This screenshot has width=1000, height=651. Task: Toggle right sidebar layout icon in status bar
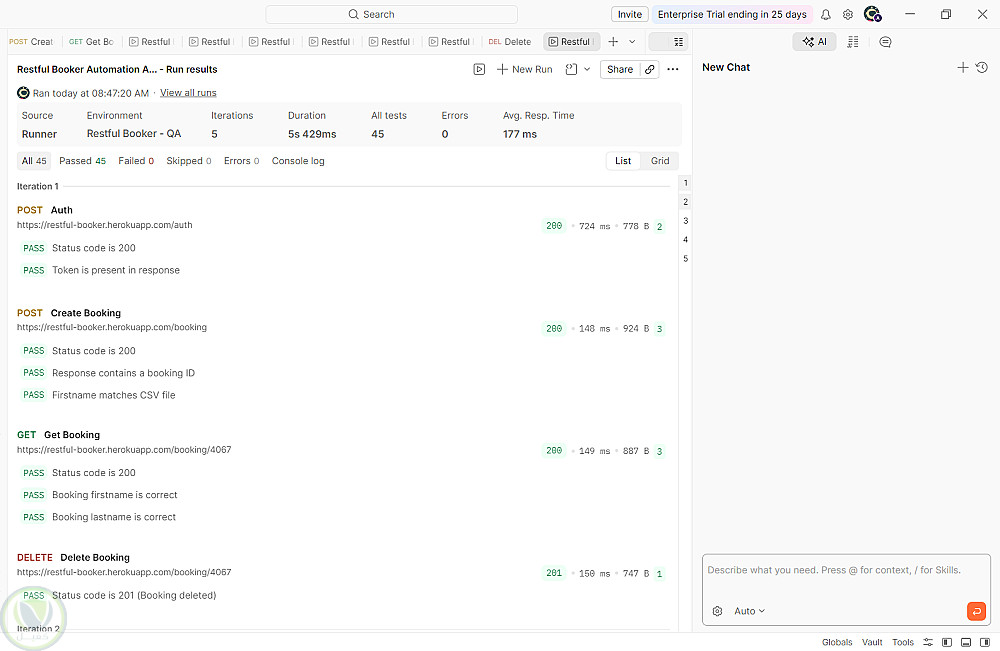(985, 642)
